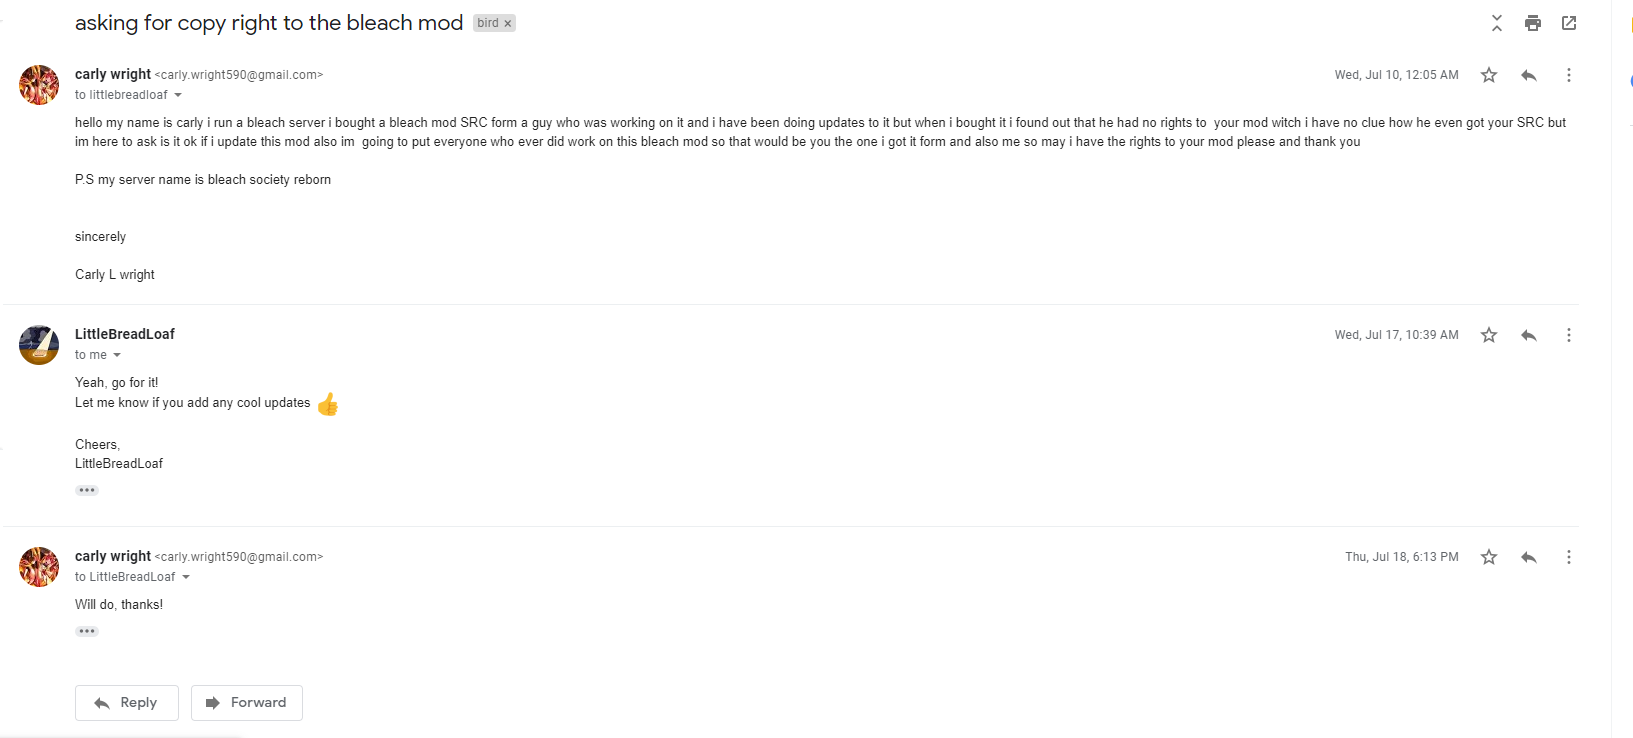Viewport: 1633px width, 738px height.
Task: Expand recipient details for the last message to LittleBreadLoaf
Action: (186, 577)
